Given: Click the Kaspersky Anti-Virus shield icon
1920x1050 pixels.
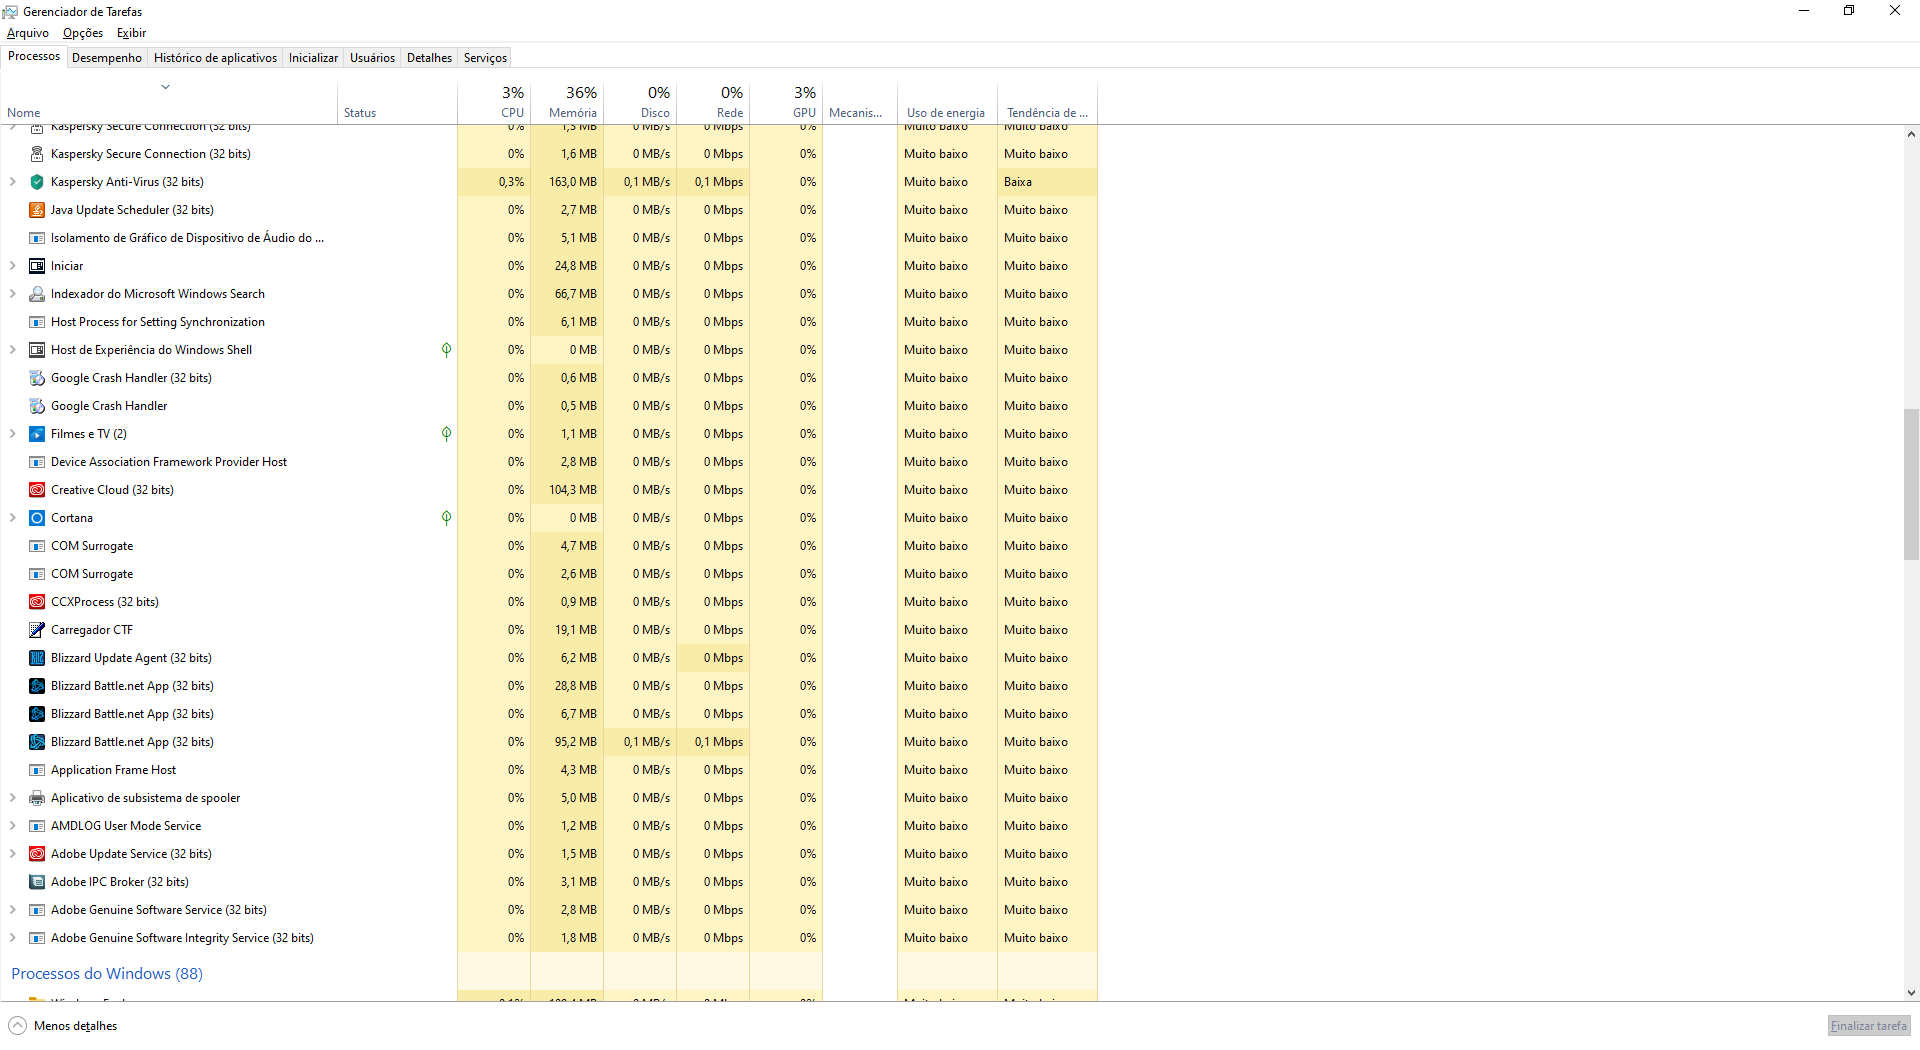Looking at the screenshot, I should coord(37,182).
